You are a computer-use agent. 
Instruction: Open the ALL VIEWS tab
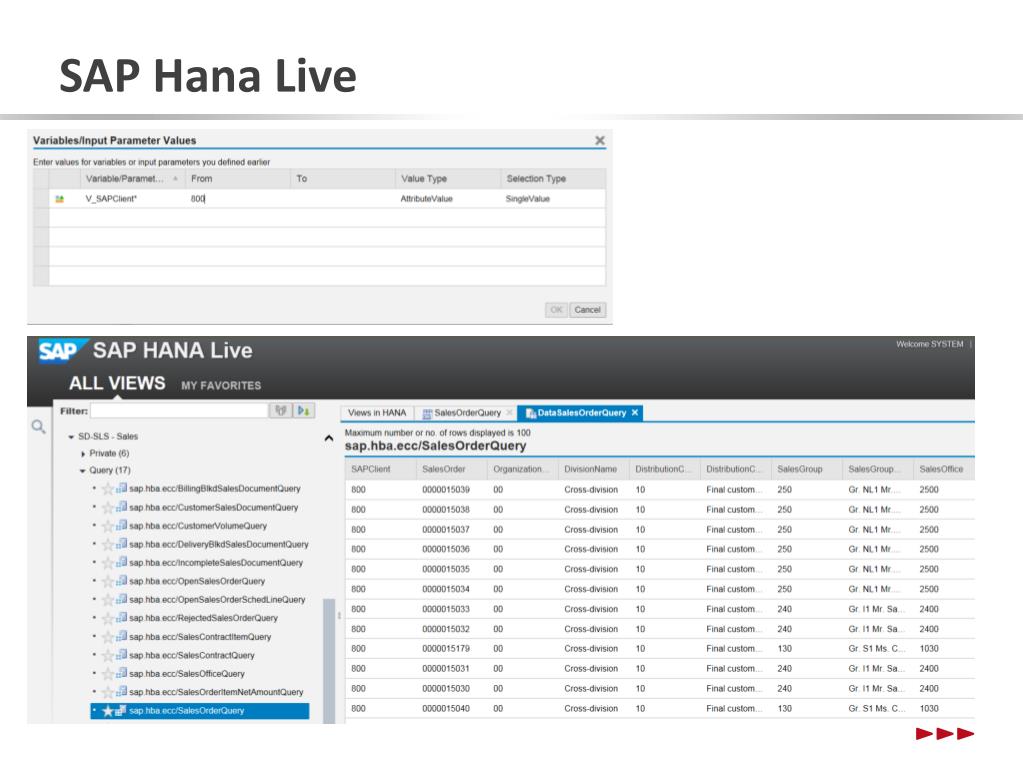[117, 384]
